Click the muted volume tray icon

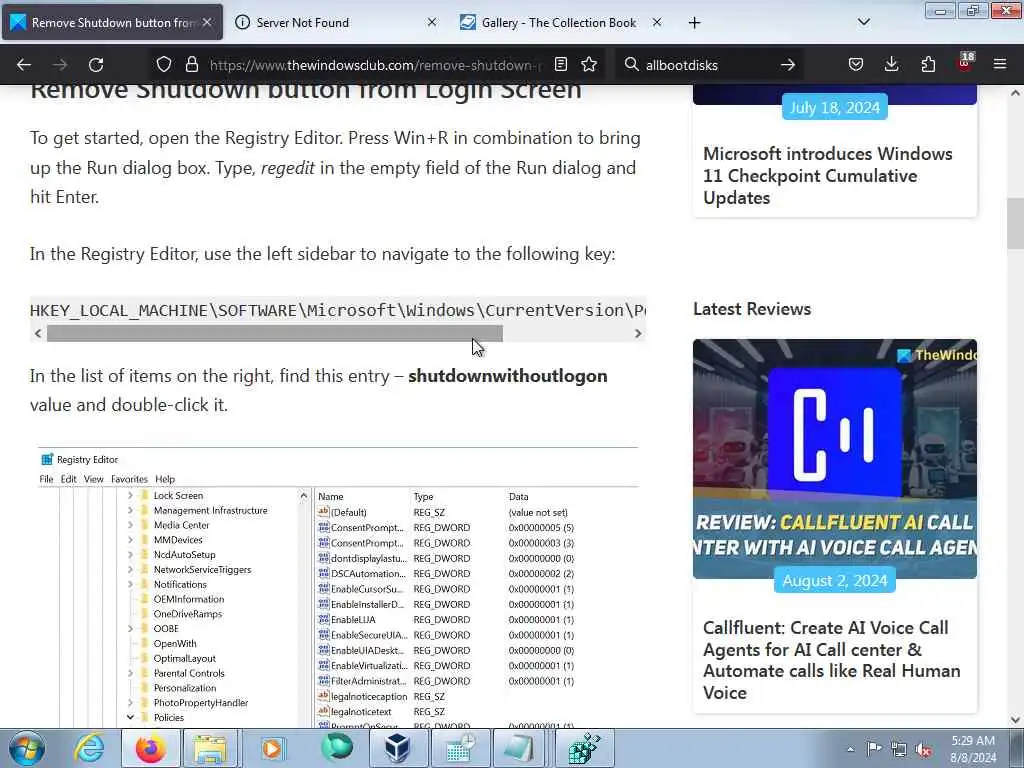tap(923, 749)
